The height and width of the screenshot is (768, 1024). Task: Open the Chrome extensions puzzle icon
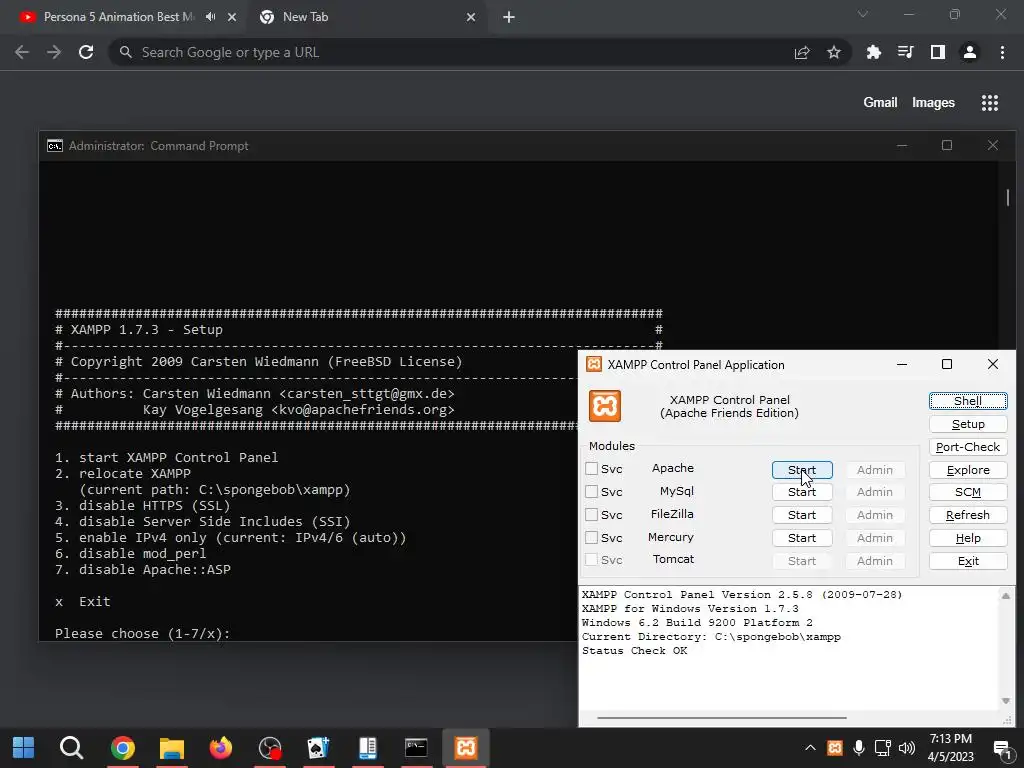click(x=873, y=52)
